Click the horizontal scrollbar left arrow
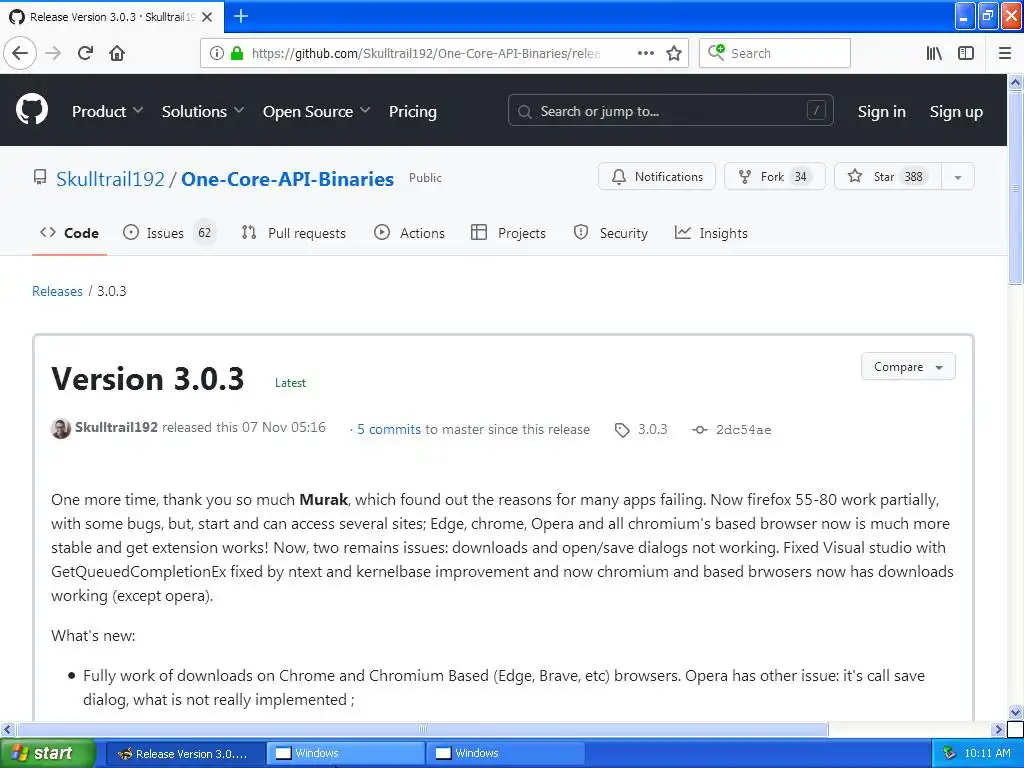This screenshot has height=768, width=1024. coord(8,729)
